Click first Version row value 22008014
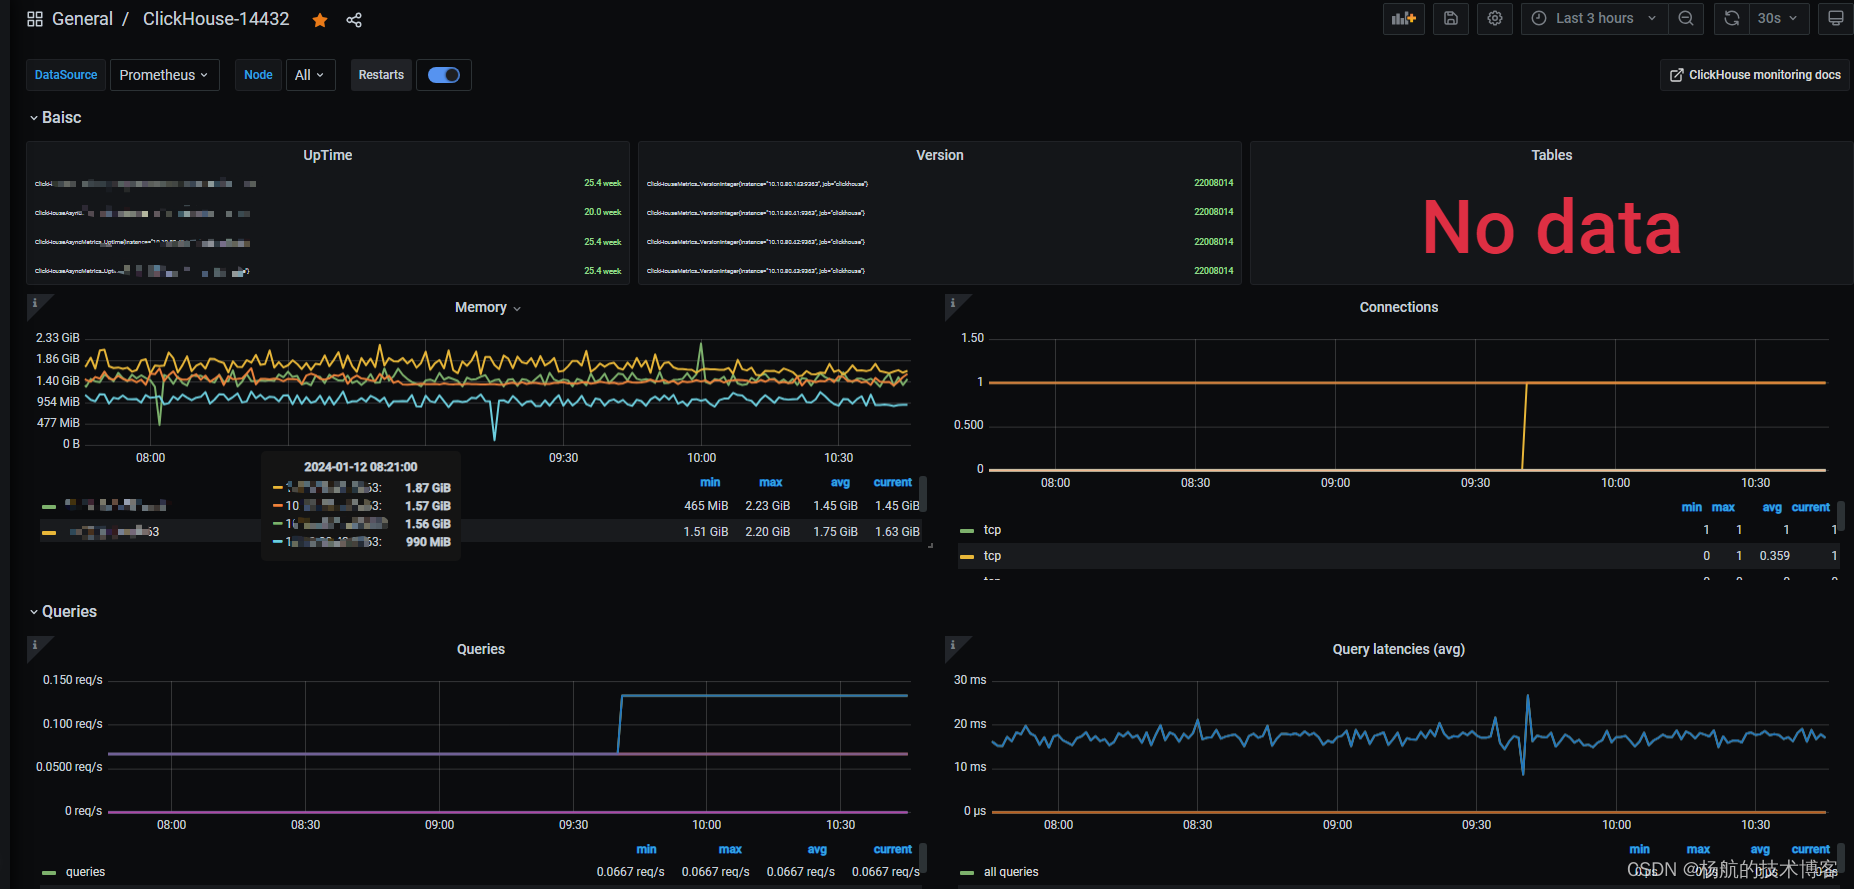 point(1214,183)
